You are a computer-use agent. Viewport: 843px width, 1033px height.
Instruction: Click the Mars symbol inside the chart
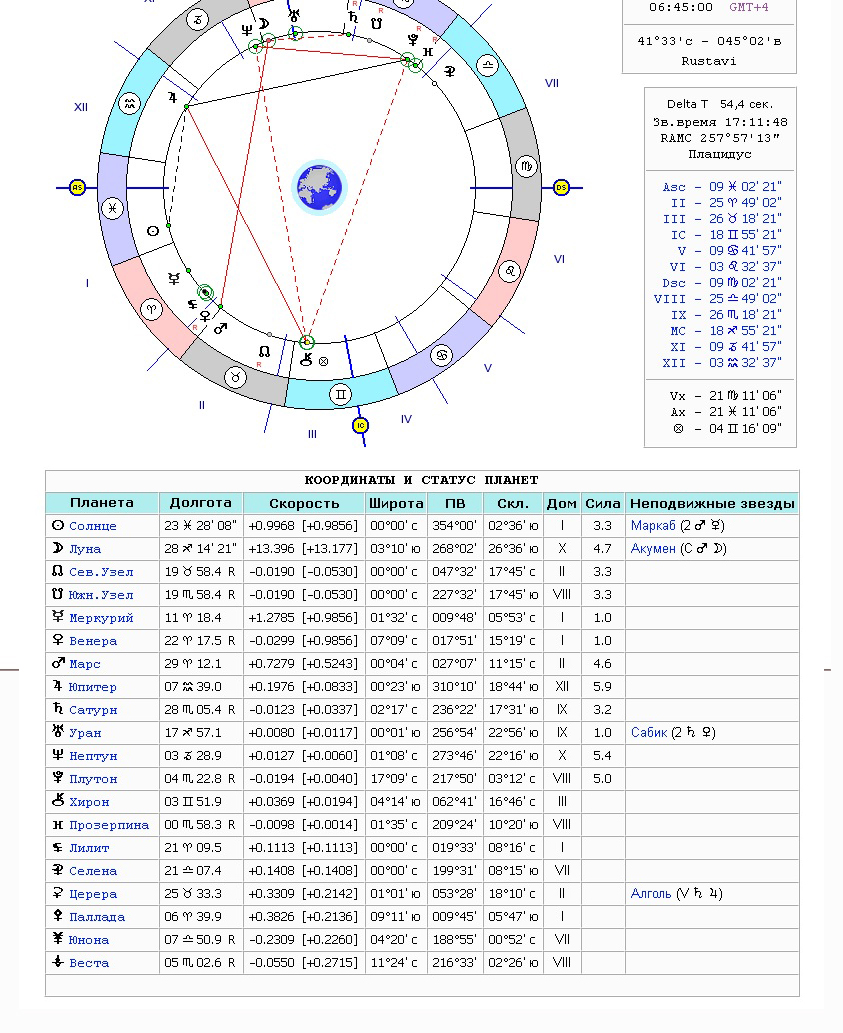pyautogui.click(x=221, y=327)
